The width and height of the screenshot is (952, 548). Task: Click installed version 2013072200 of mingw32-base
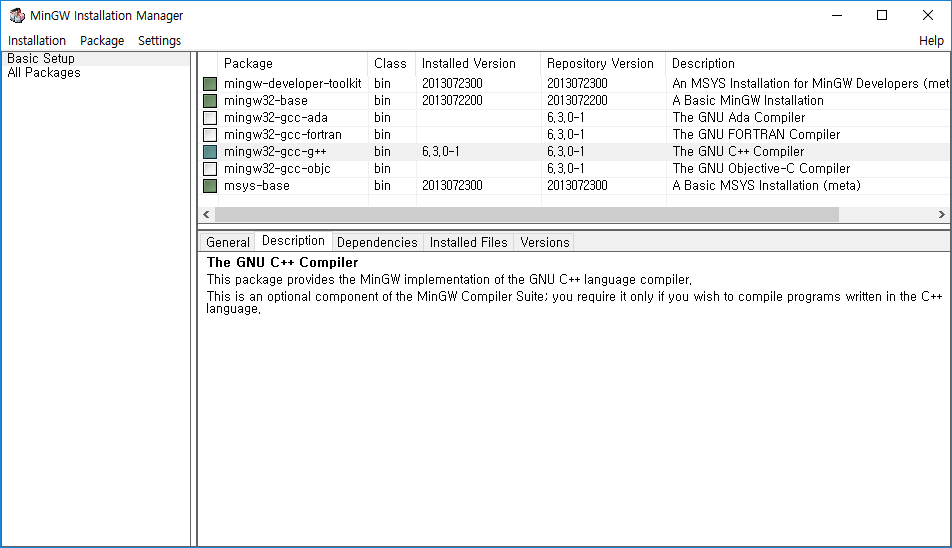452,101
